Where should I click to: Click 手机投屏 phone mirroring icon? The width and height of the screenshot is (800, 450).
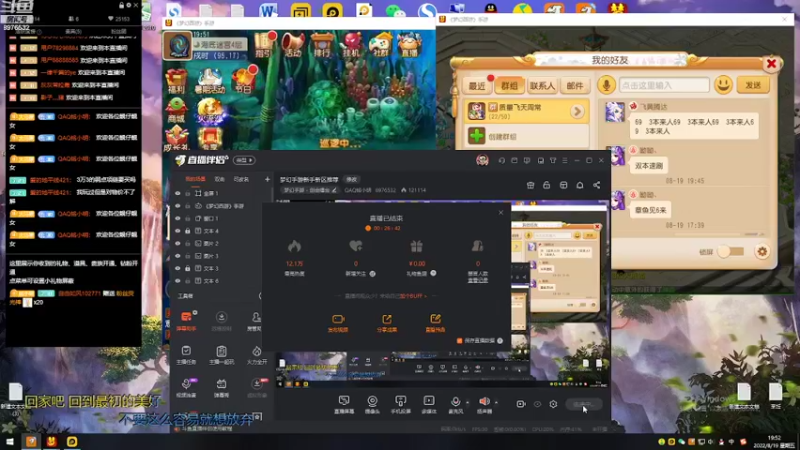click(401, 404)
